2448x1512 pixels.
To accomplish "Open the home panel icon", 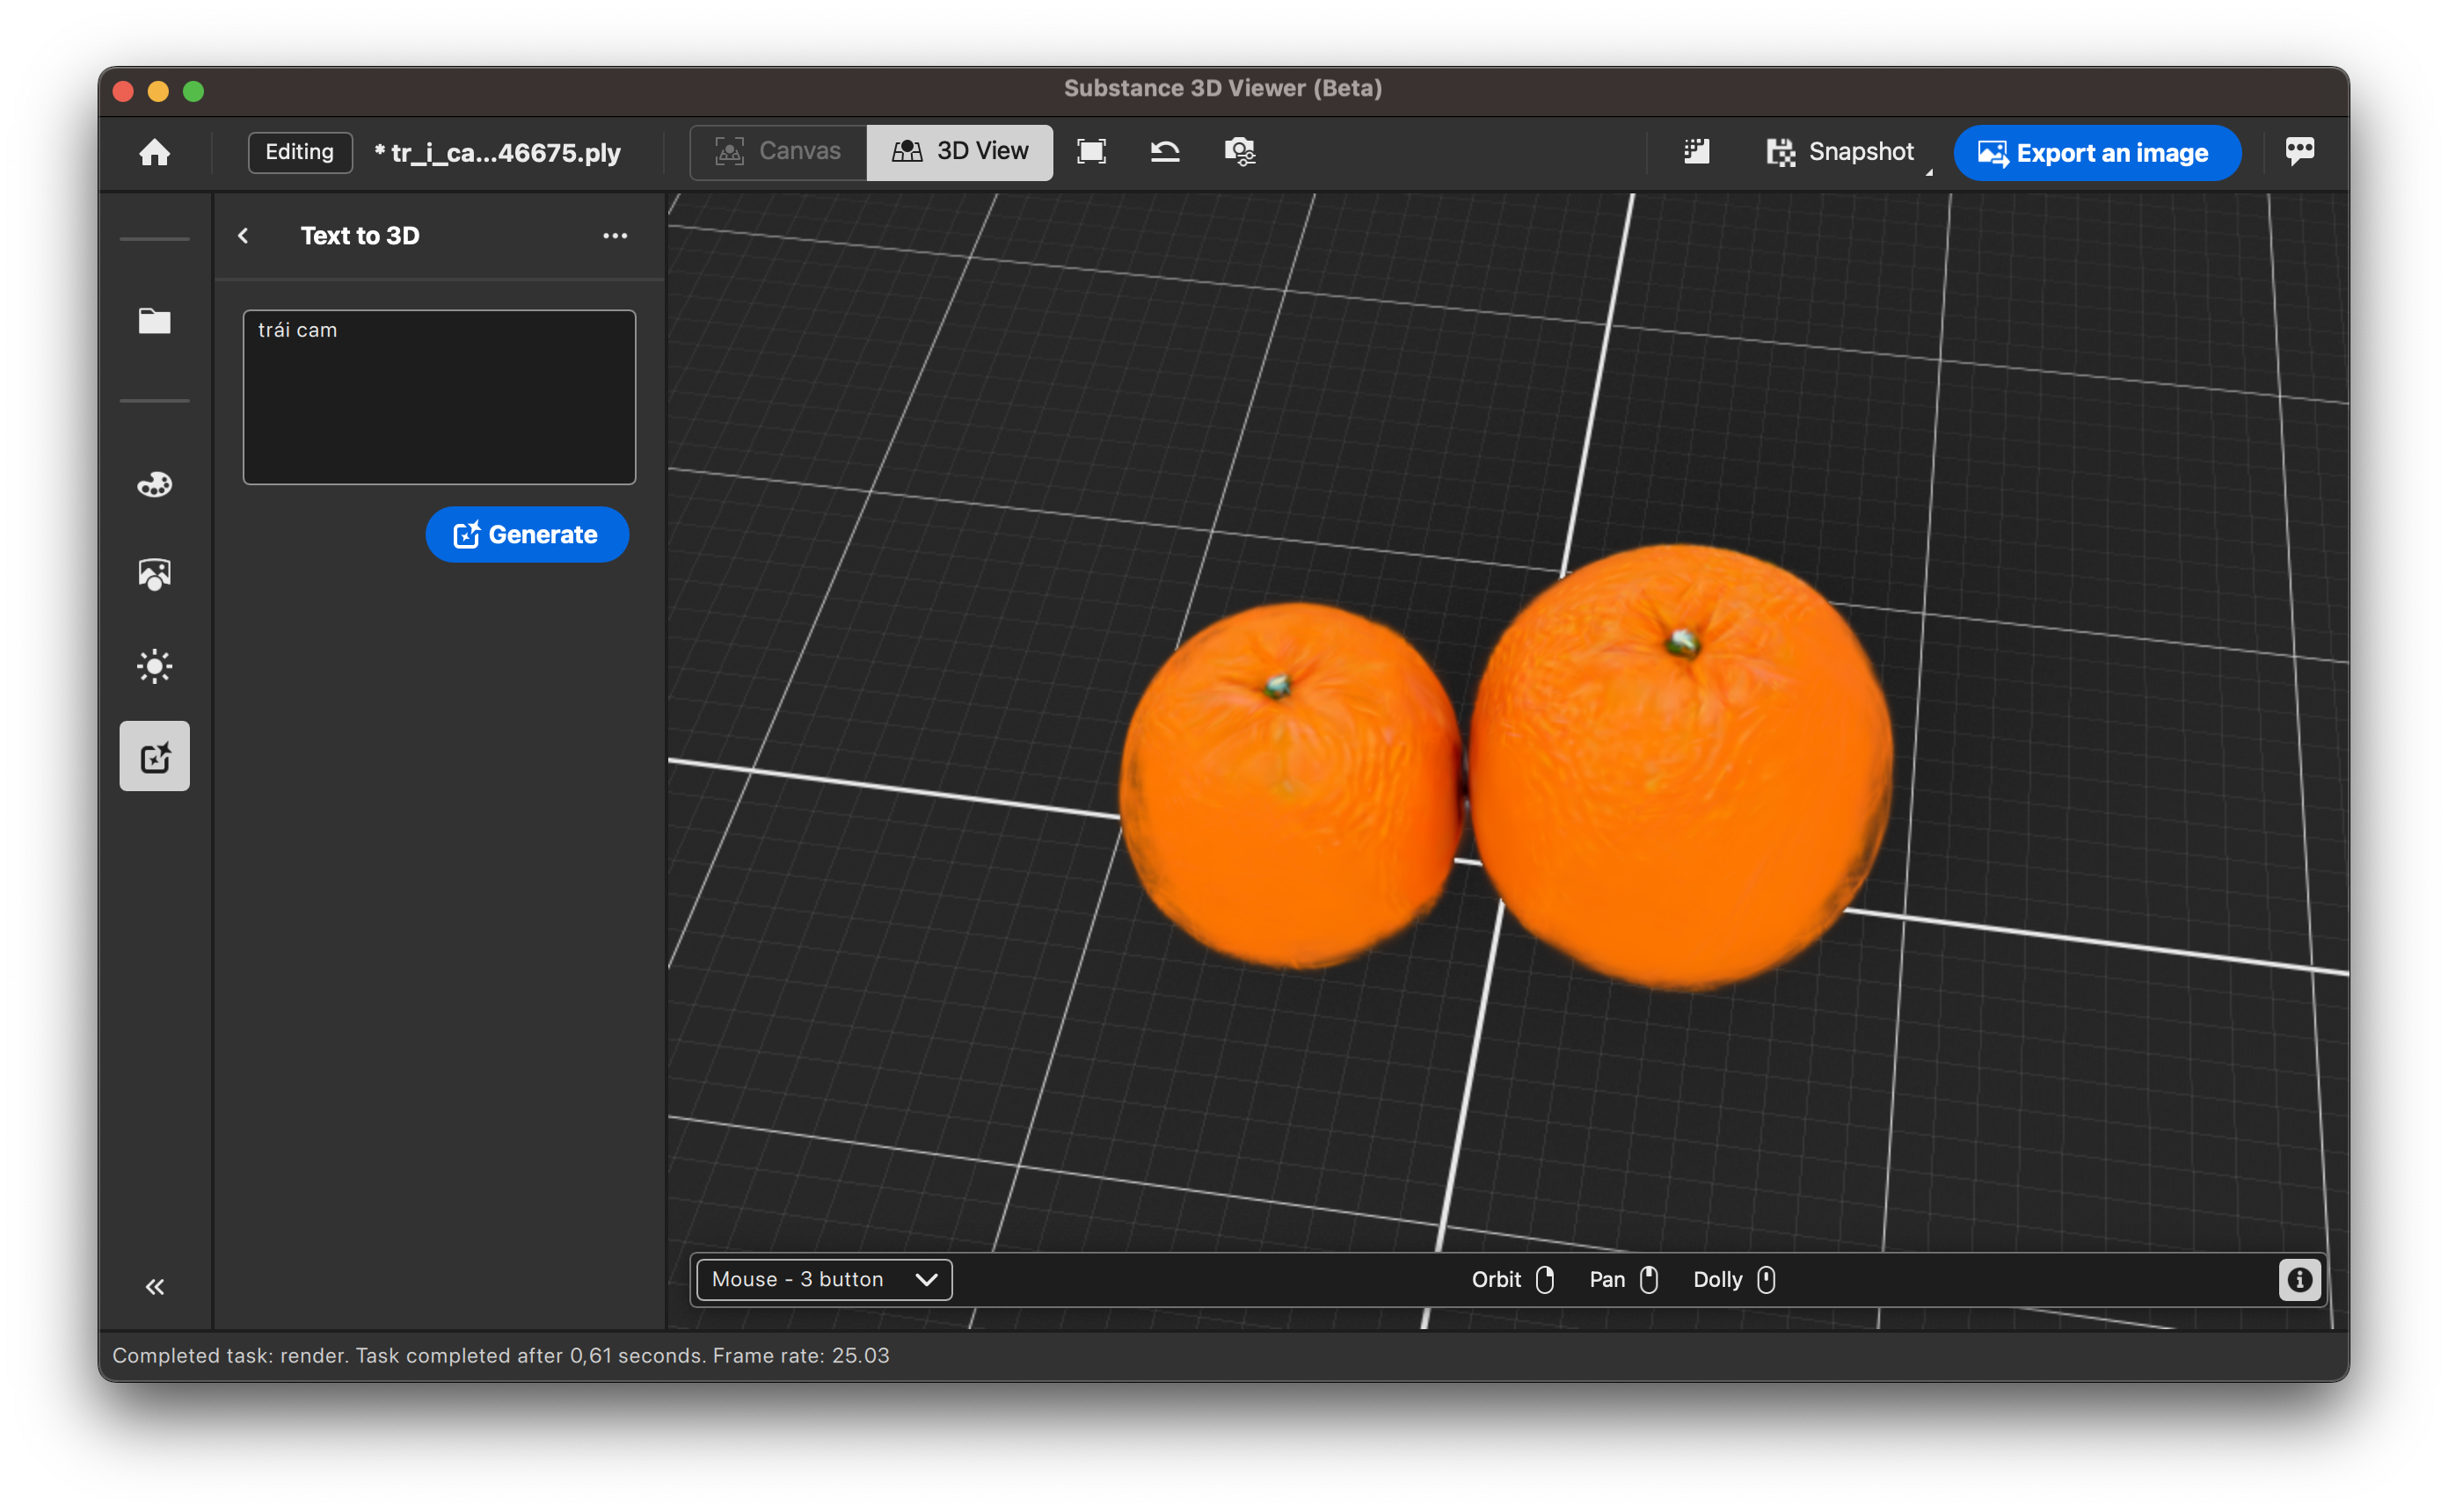I will 156,152.
